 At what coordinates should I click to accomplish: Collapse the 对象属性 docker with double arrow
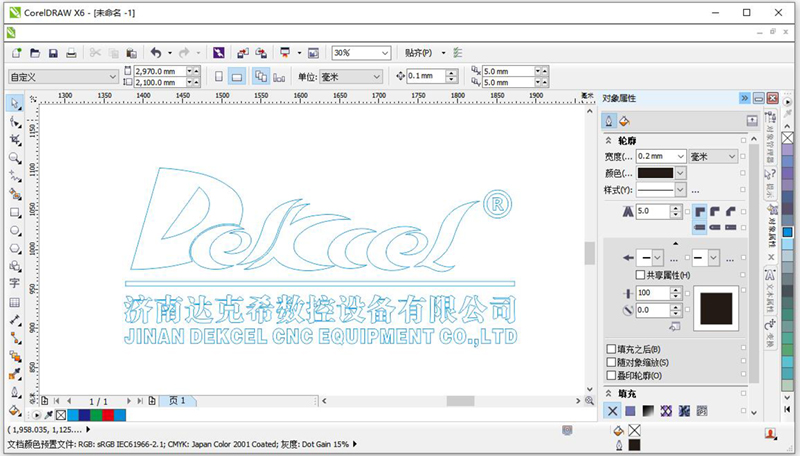coord(744,98)
